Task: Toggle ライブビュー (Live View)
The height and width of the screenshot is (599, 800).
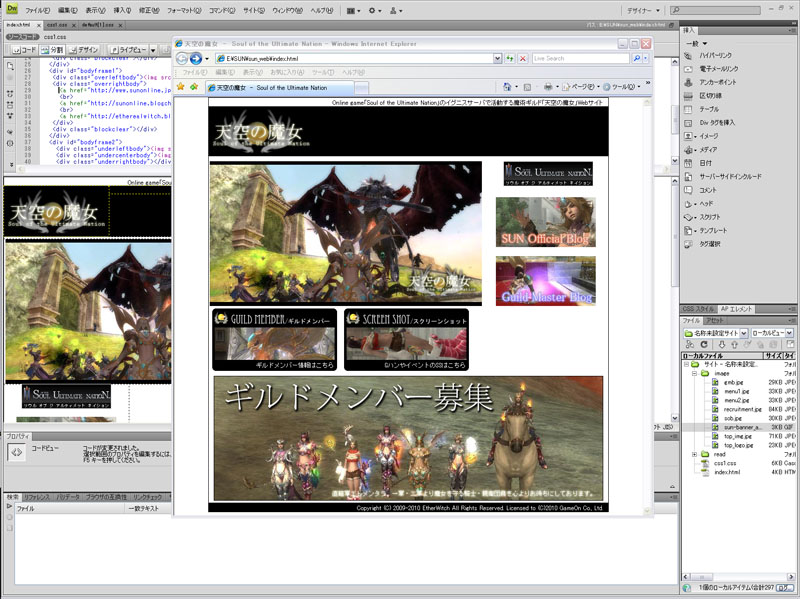Action: tap(128, 50)
